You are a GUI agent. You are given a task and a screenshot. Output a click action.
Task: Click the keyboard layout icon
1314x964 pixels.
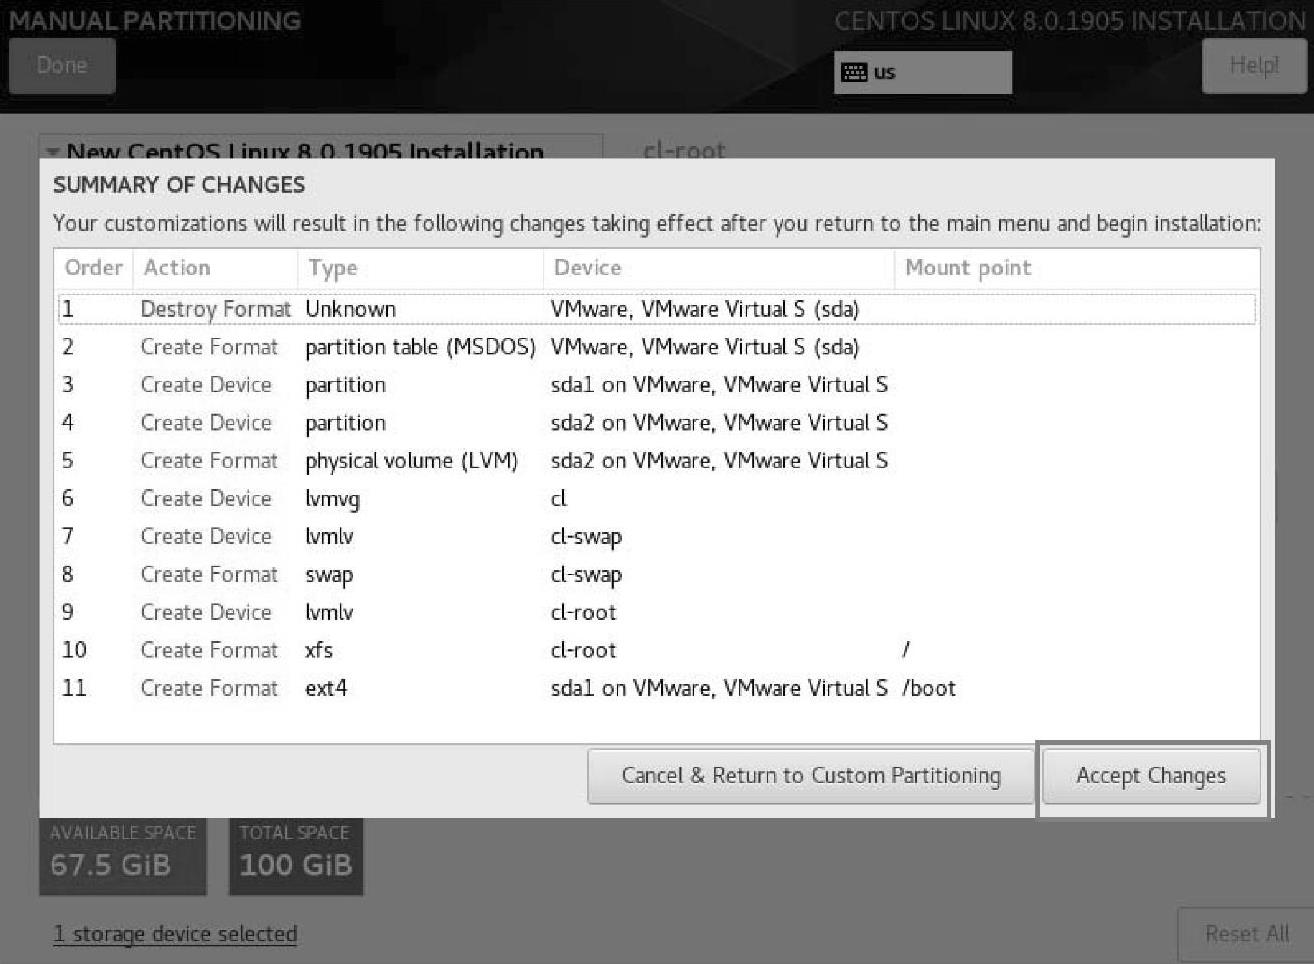tap(854, 72)
